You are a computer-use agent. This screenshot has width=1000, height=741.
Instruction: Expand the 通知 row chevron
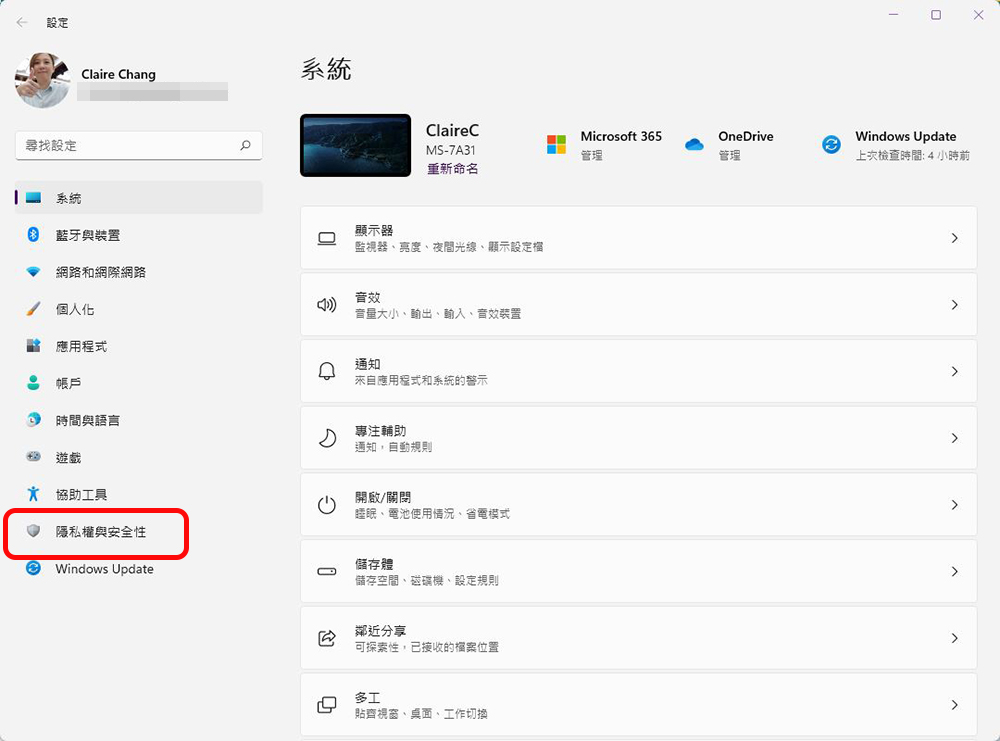click(954, 371)
